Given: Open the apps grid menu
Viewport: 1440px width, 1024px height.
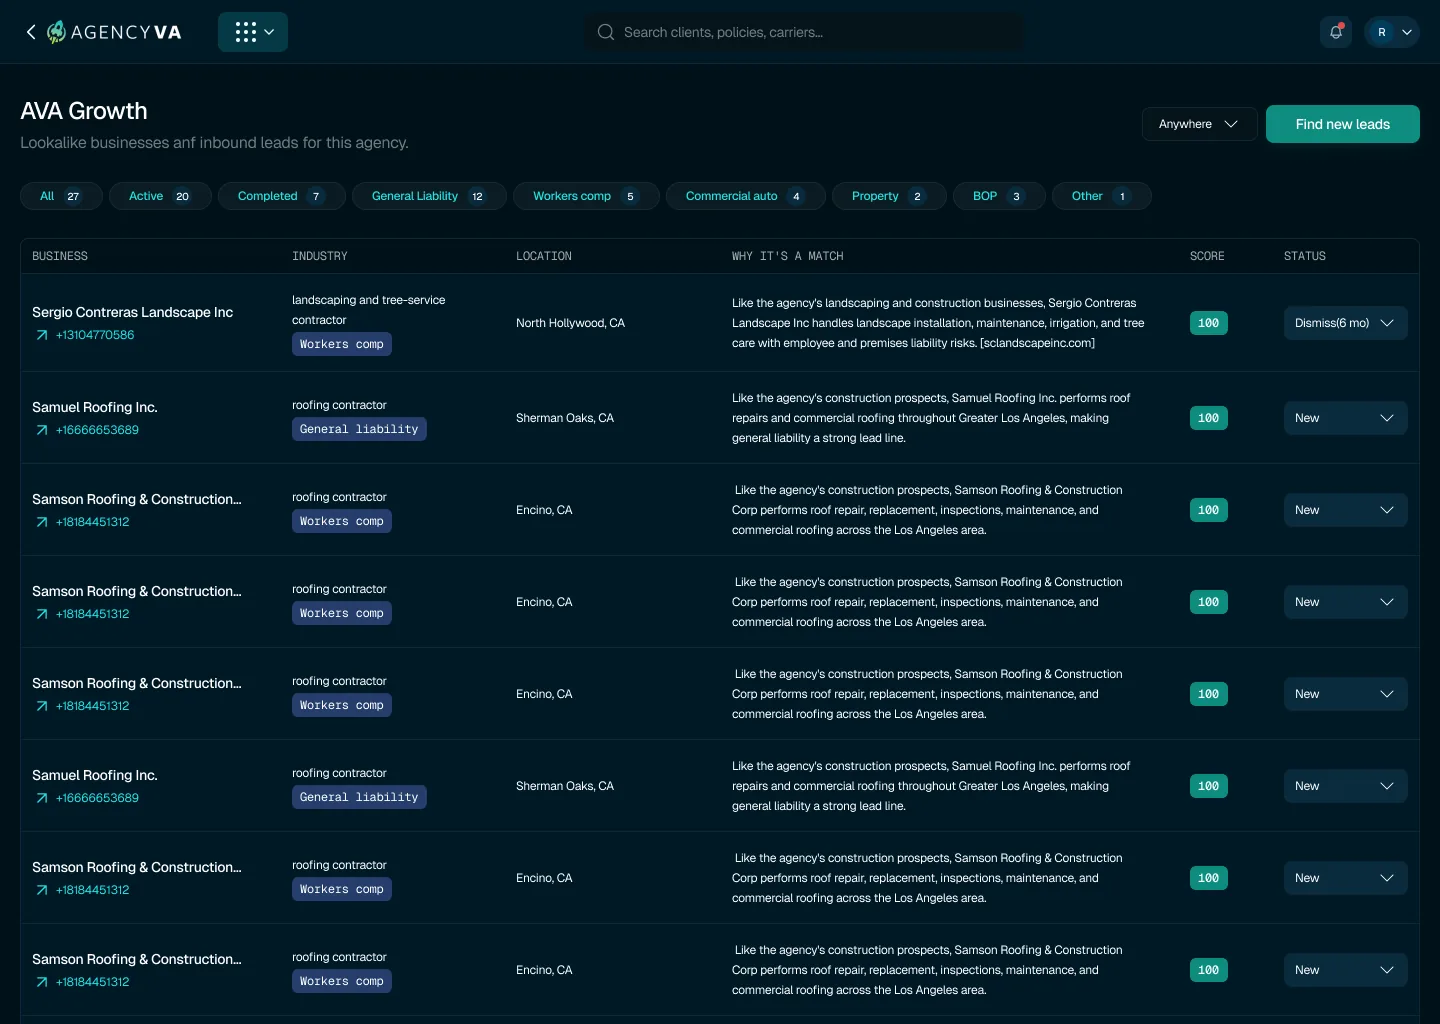Looking at the screenshot, I should click(x=253, y=32).
